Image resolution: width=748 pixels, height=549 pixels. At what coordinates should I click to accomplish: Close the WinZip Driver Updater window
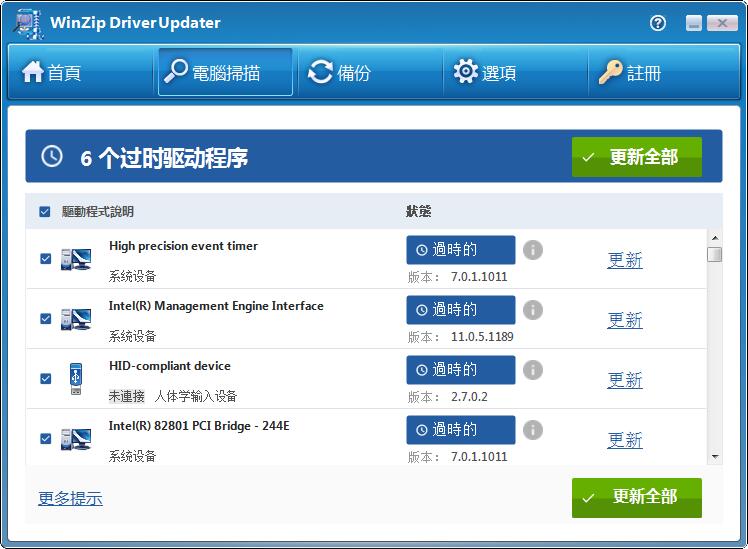[722, 23]
